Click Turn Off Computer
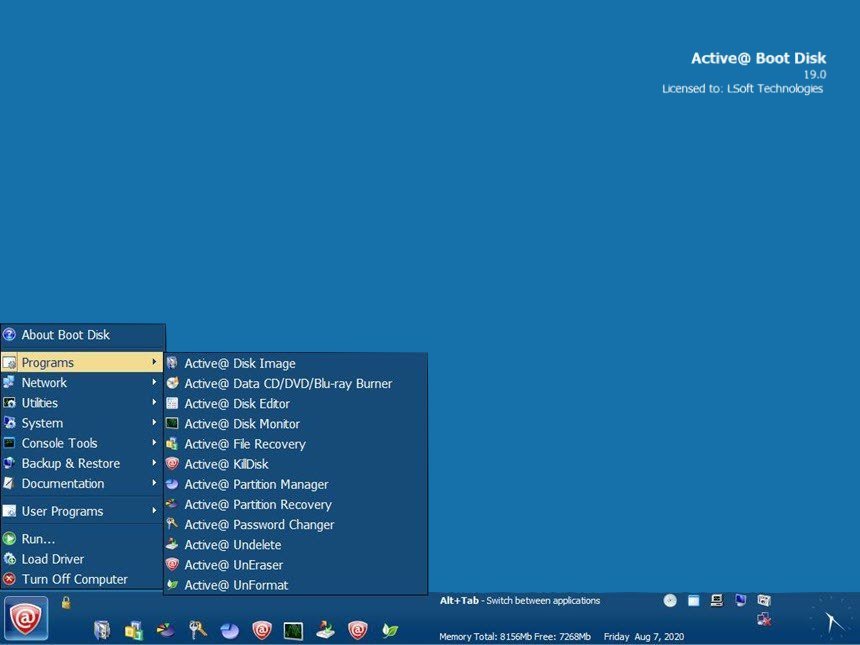860x645 pixels. point(74,579)
